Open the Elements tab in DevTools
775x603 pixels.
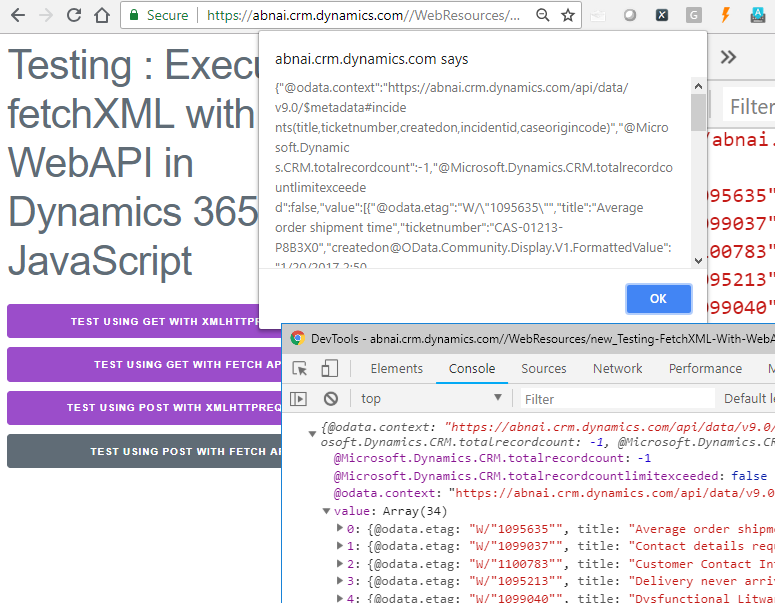pos(396,369)
